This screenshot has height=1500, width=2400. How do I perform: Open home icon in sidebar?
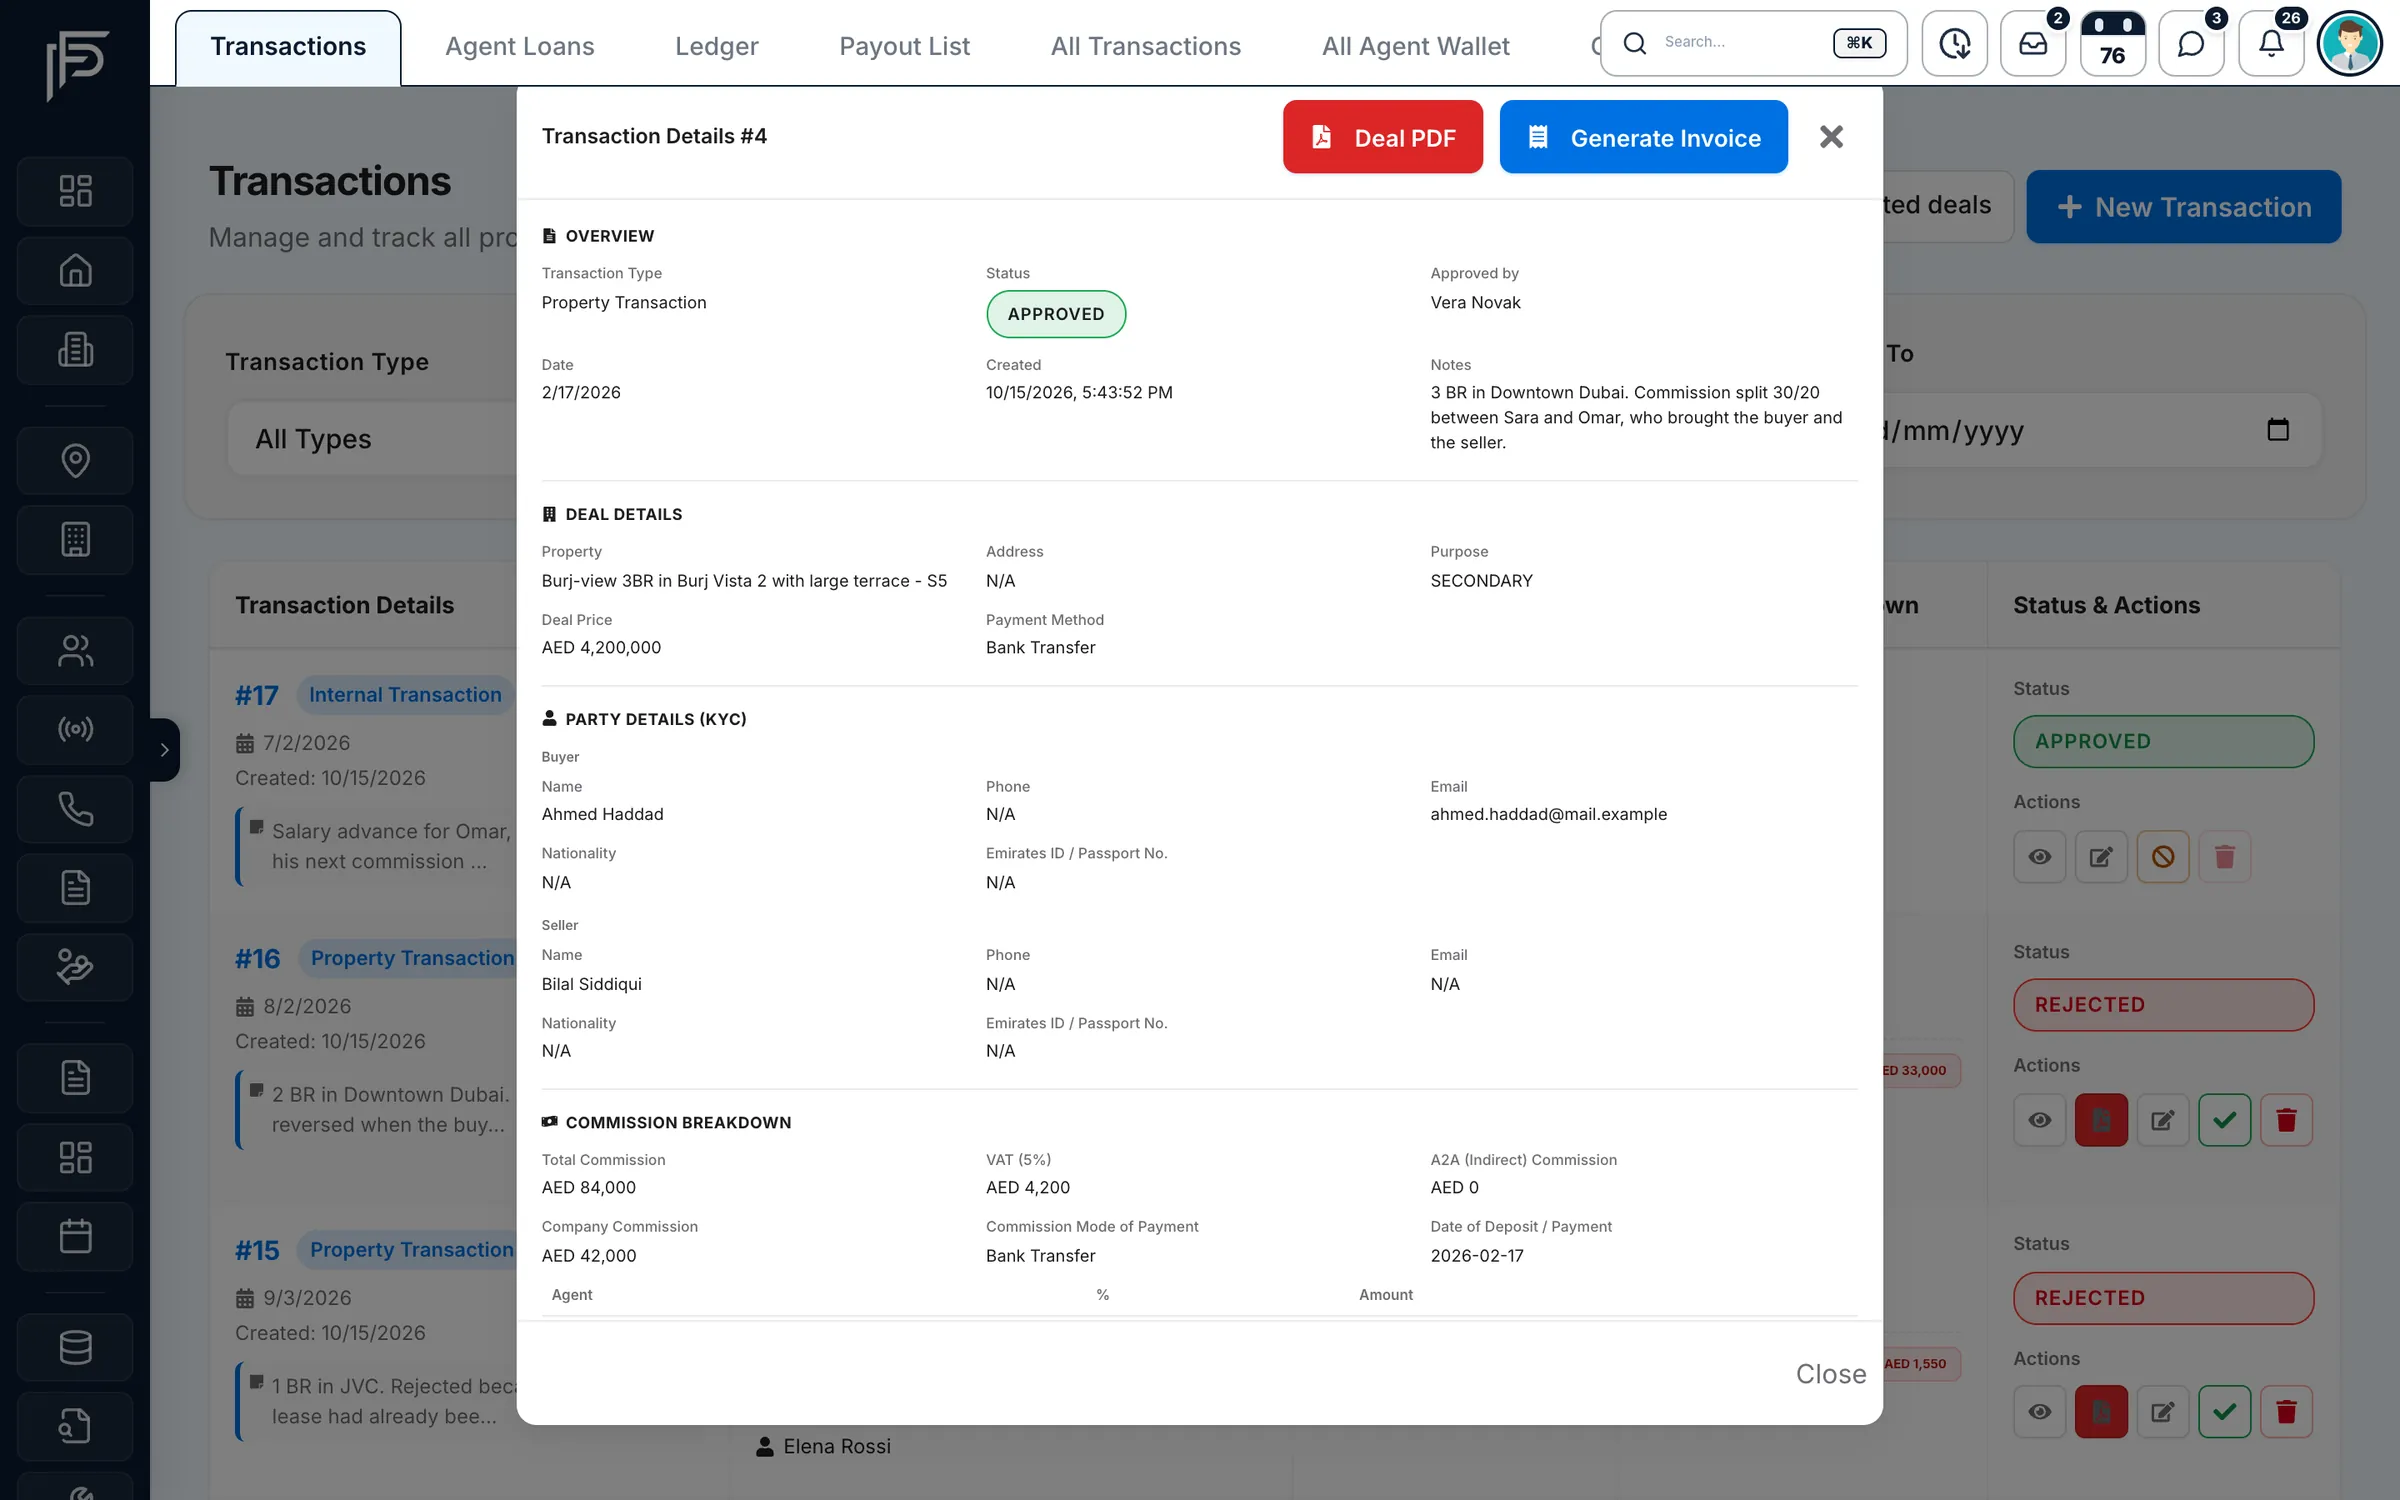75,270
